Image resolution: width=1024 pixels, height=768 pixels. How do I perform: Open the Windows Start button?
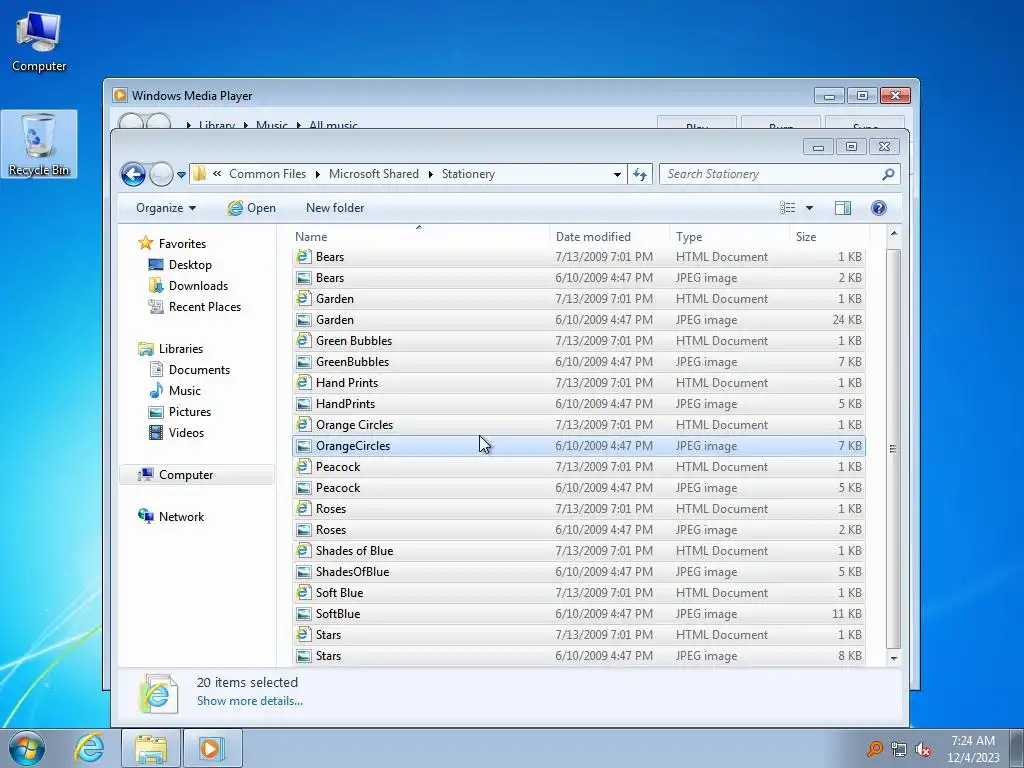pos(26,748)
